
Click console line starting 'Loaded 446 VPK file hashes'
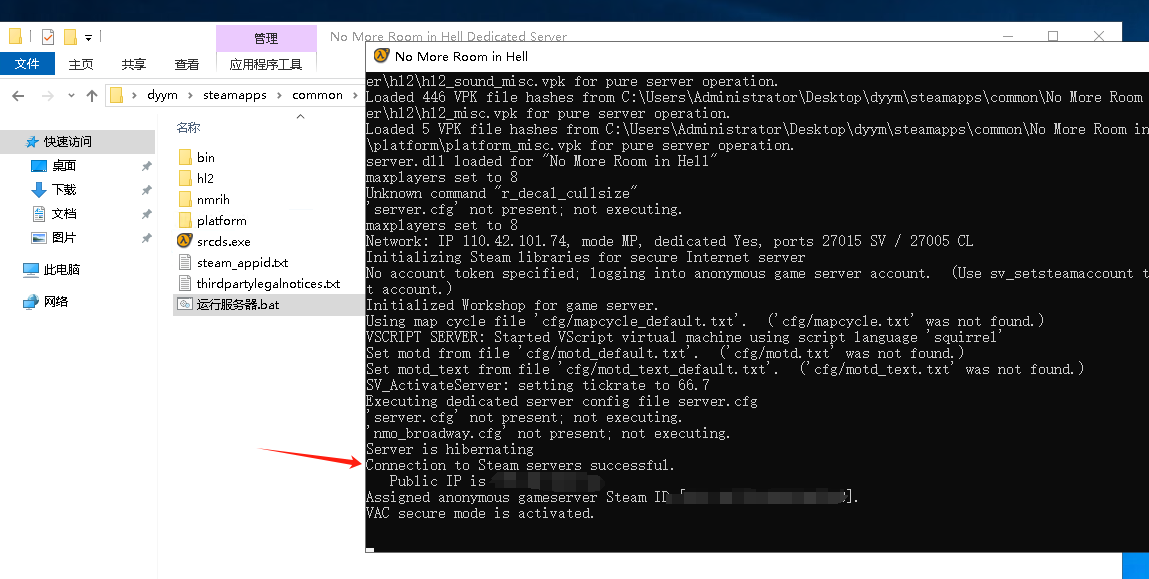point(754,97)
